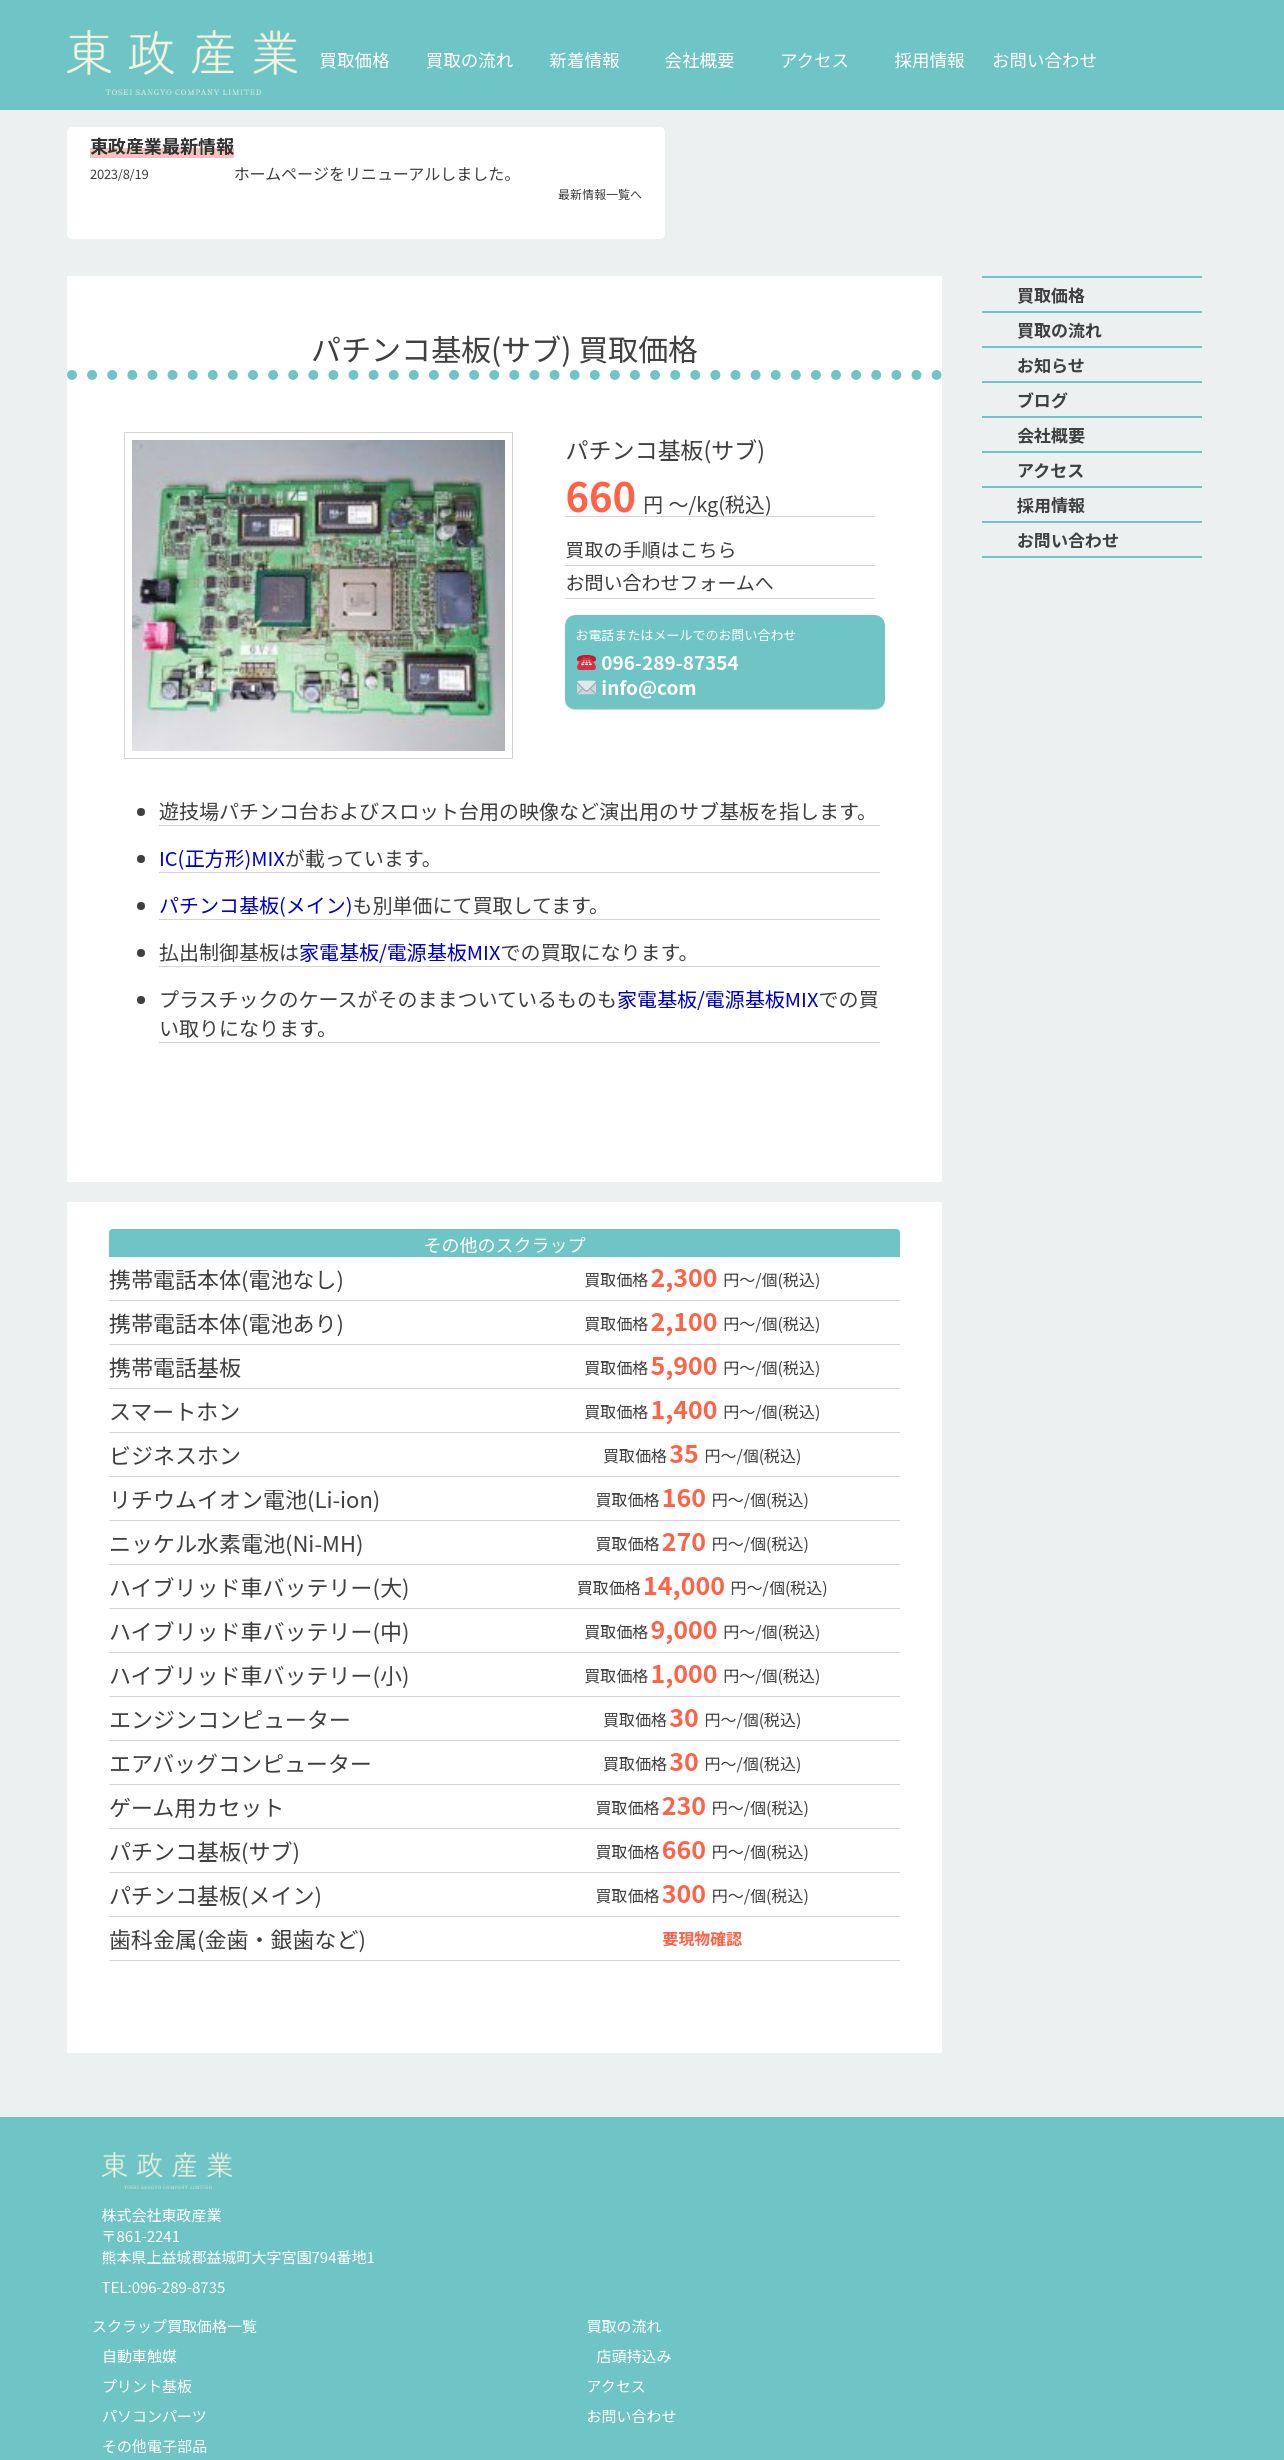Click ゲーム用カセット row
Viewport: 1284px width, 2460px height.
click(x=504, y=1808)
